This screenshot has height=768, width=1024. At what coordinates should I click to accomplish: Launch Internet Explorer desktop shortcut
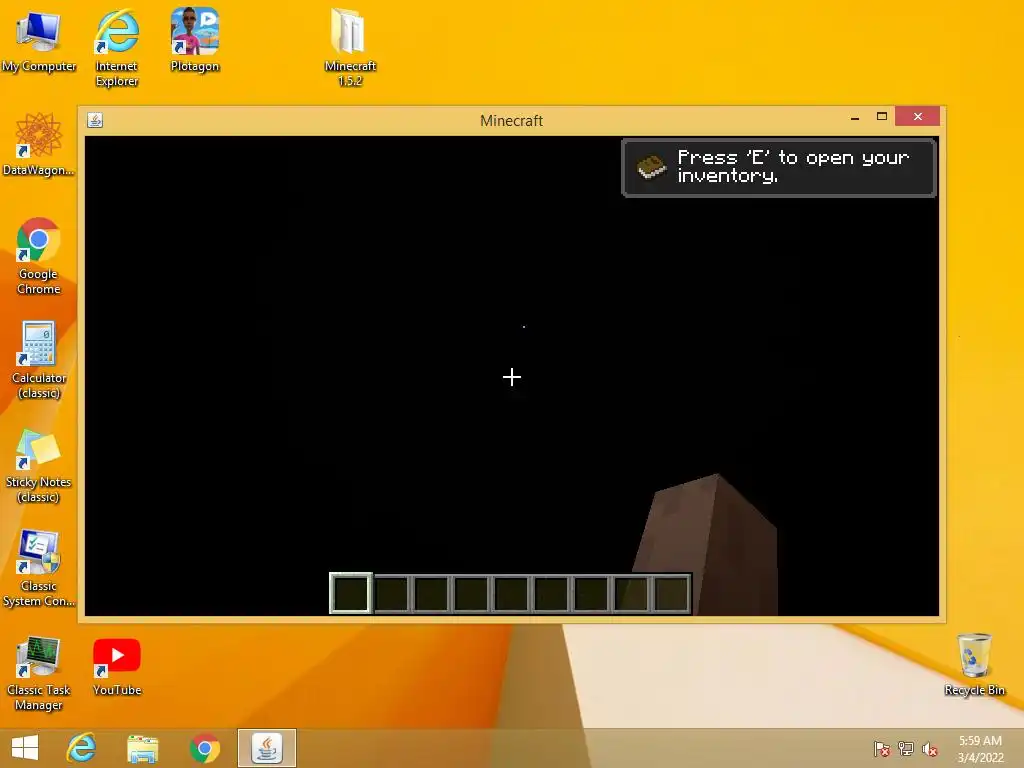tap(117, 47)
